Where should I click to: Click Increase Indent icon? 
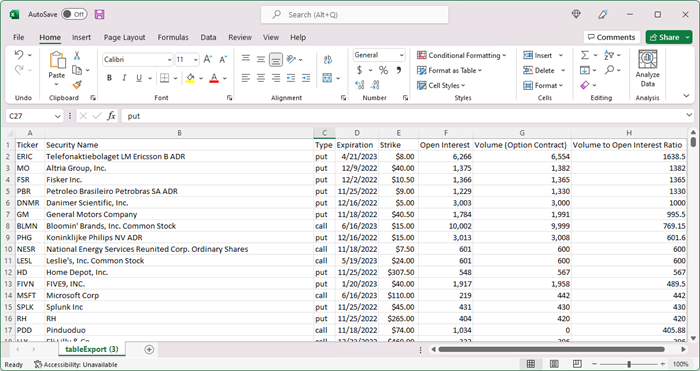click(306, 78)
